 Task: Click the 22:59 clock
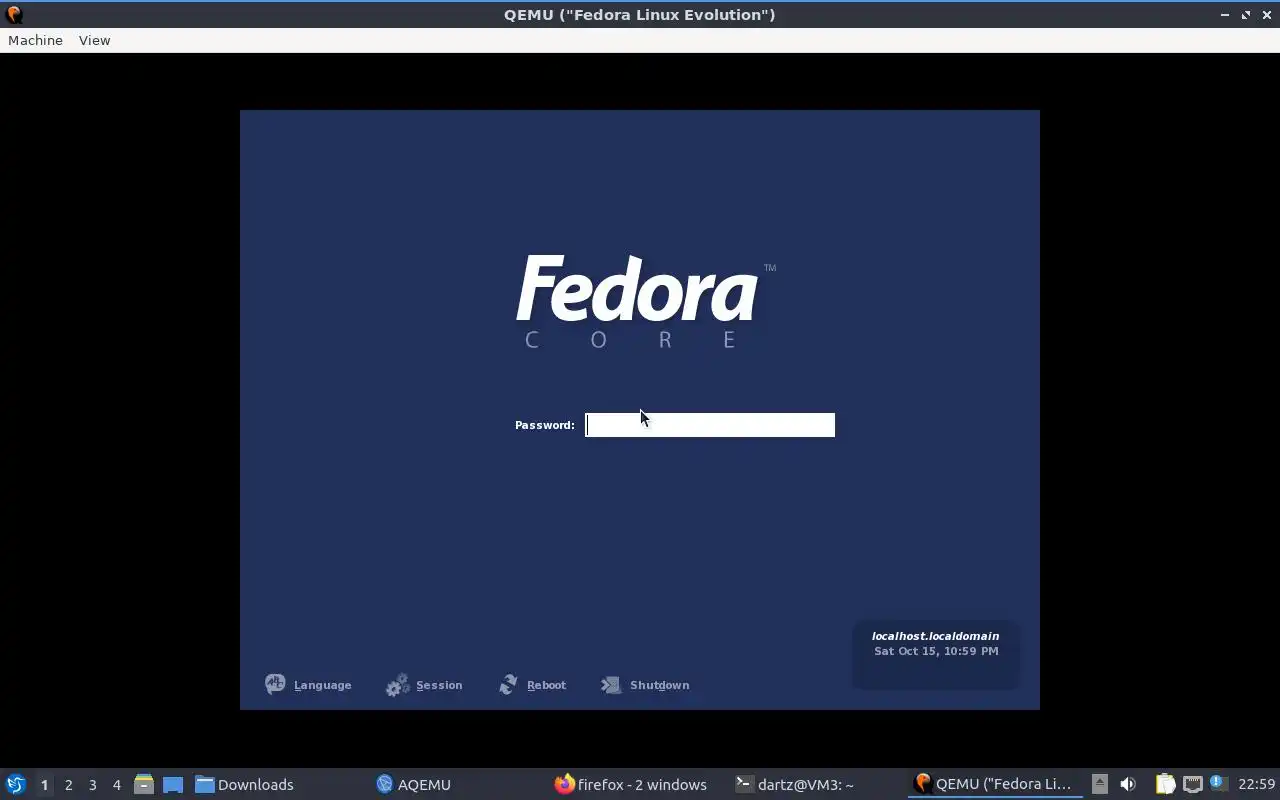(1256, 785)
